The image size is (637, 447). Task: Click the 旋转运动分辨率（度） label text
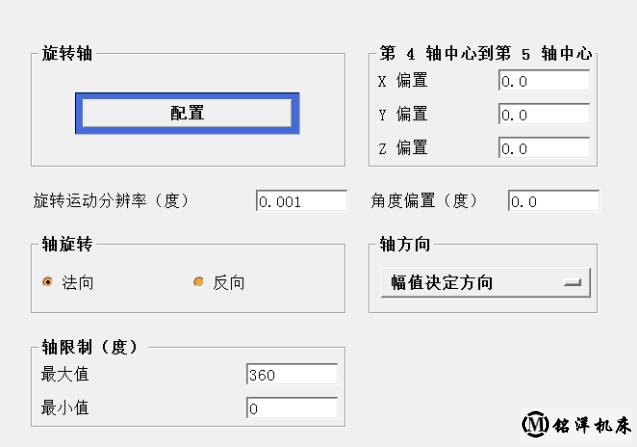click(x=110, y=201)
